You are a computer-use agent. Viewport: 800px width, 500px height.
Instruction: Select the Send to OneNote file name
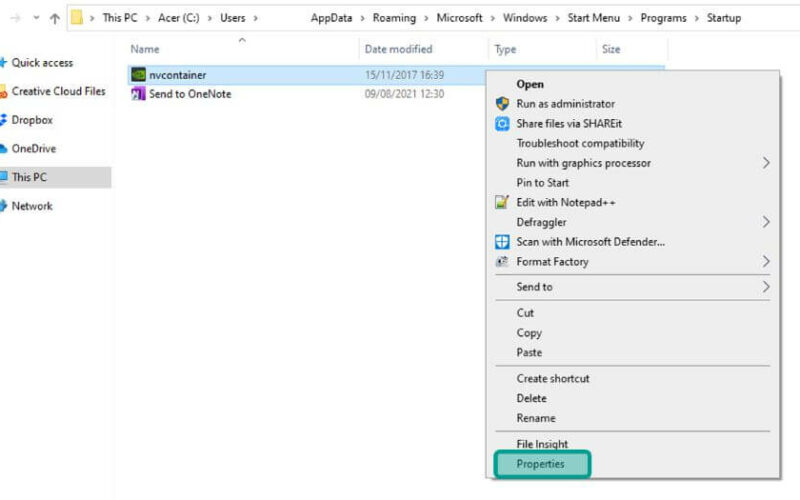pos(190,94)
